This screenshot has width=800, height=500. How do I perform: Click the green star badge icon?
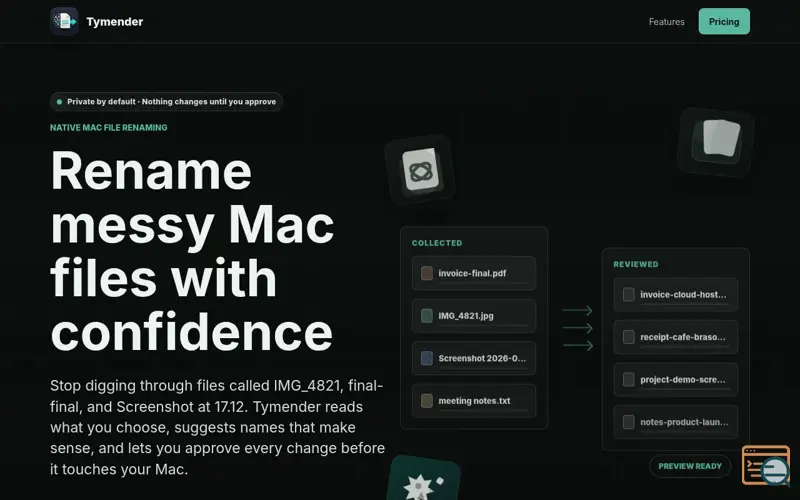[423, 480]
